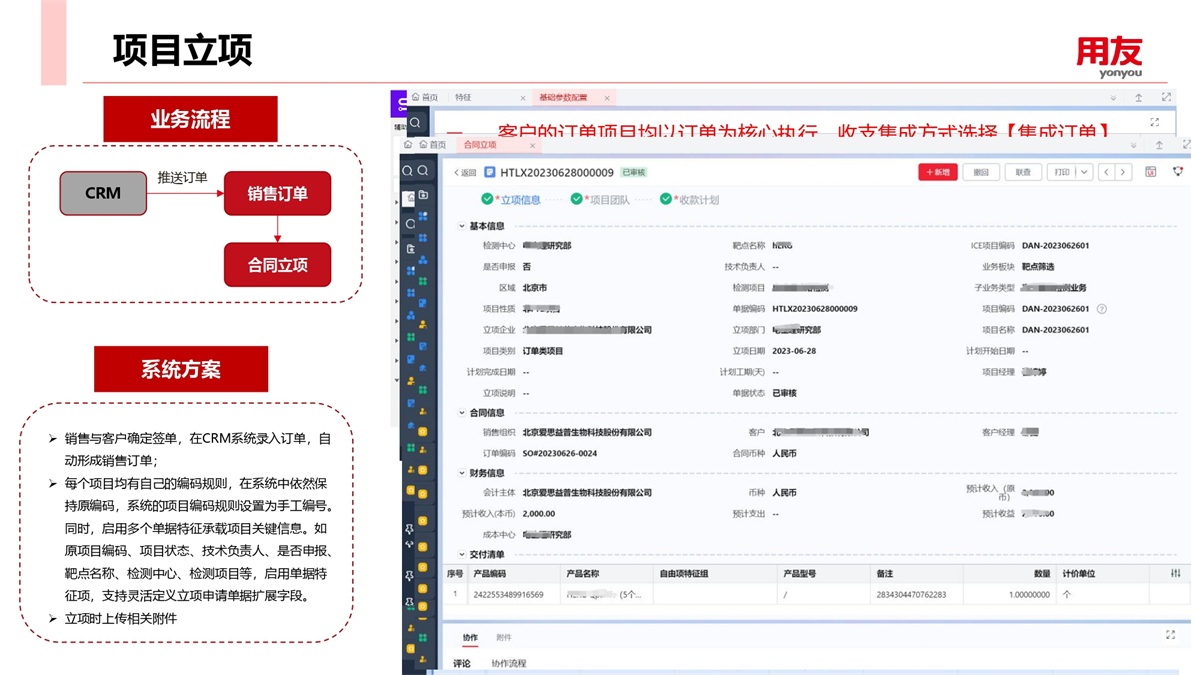Screen dimensions: 1200x675
Task: Collapse the 合同信息 section
Action: click(462, 412)
